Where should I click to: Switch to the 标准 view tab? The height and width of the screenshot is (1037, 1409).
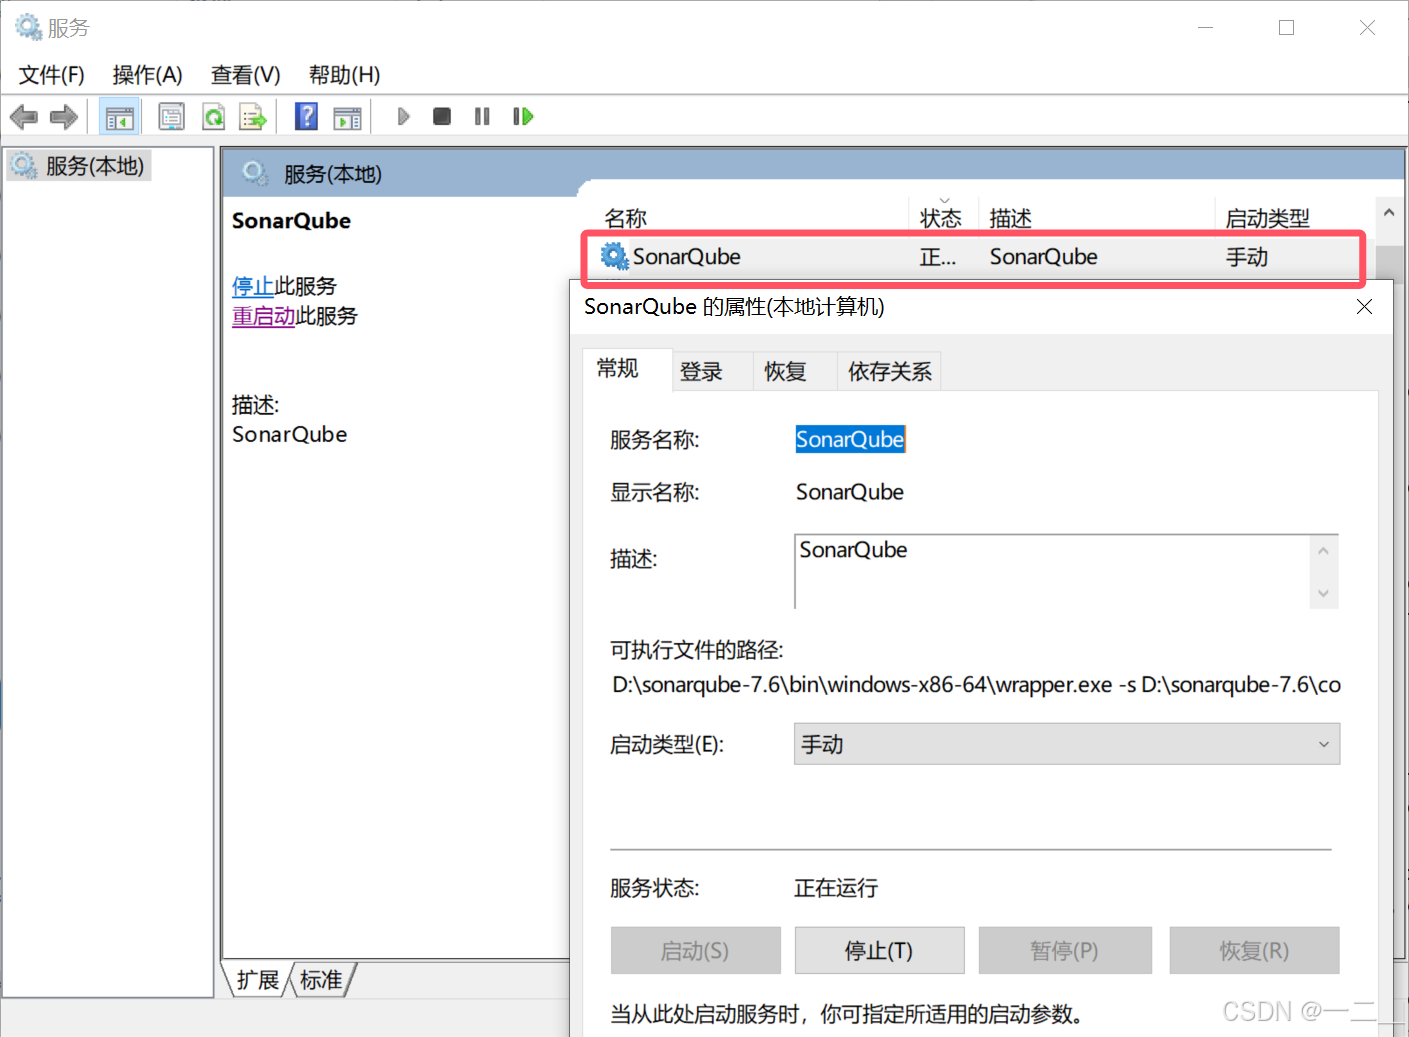click(321, 980)
